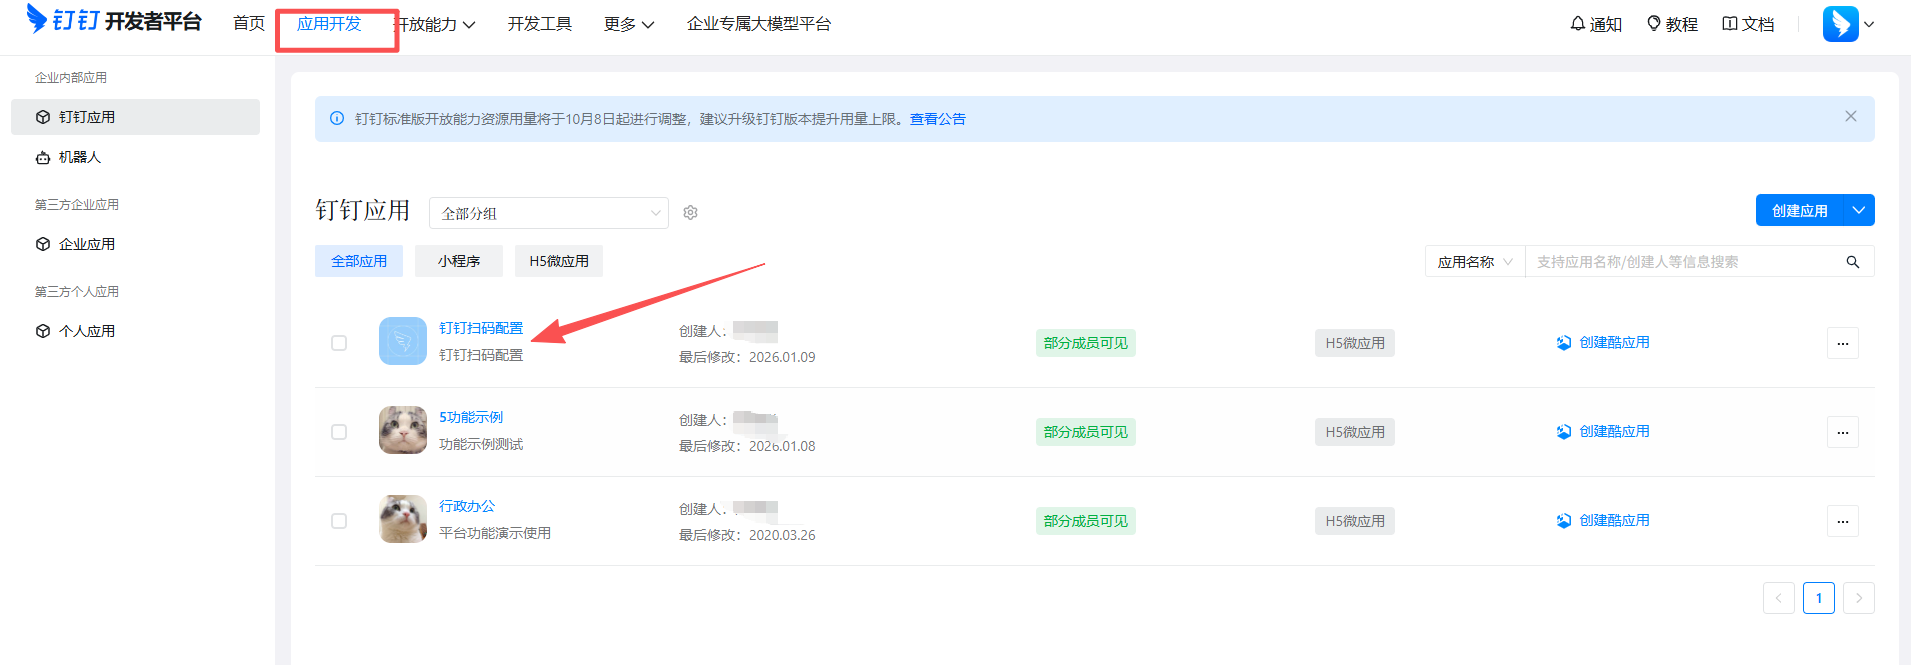Click H5微应用 tag in 5功能示例 row
Screen dimensions: 1911x665
point(1355,432)
